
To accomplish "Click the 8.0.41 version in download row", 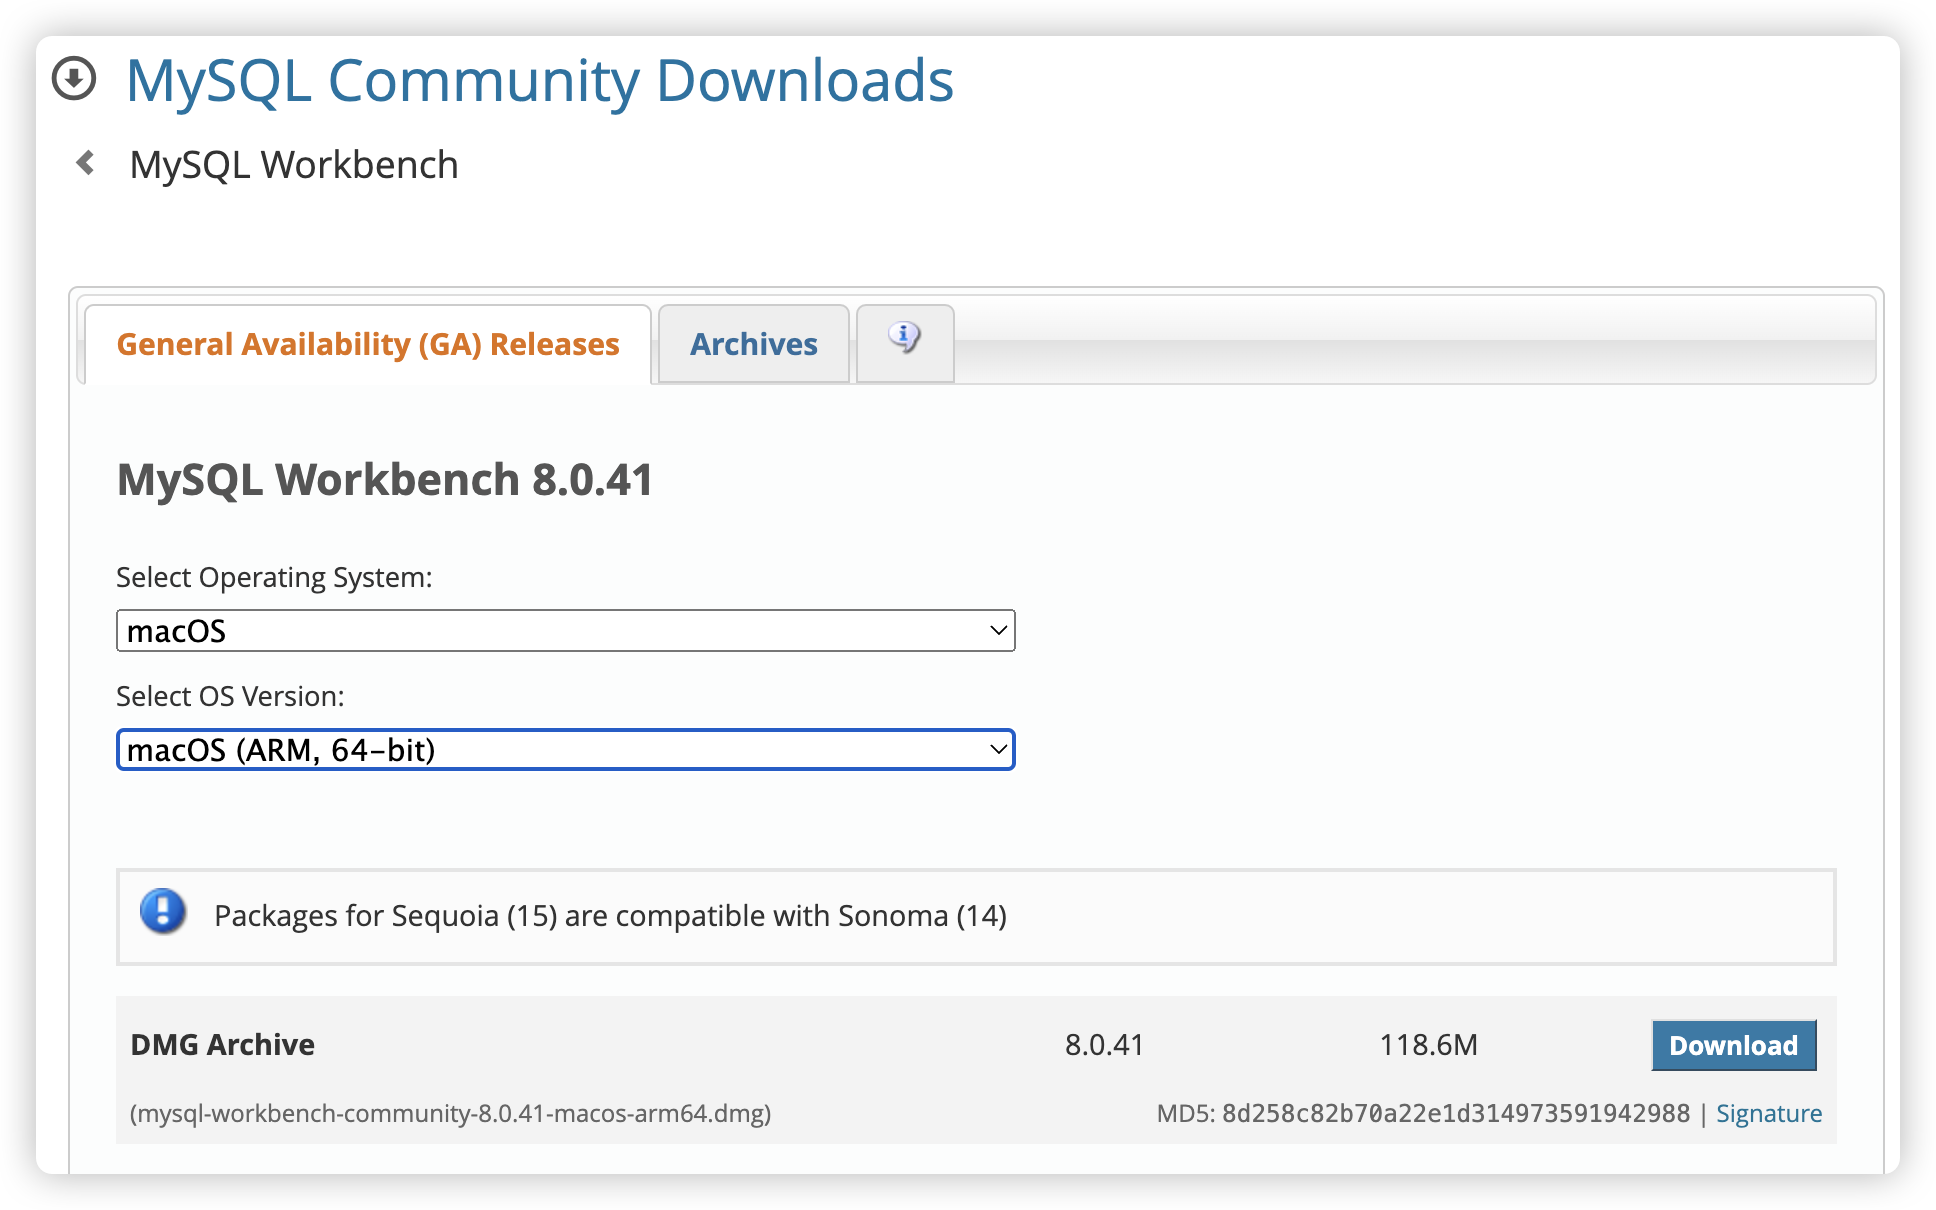I will click(x=1104, y=1045).
